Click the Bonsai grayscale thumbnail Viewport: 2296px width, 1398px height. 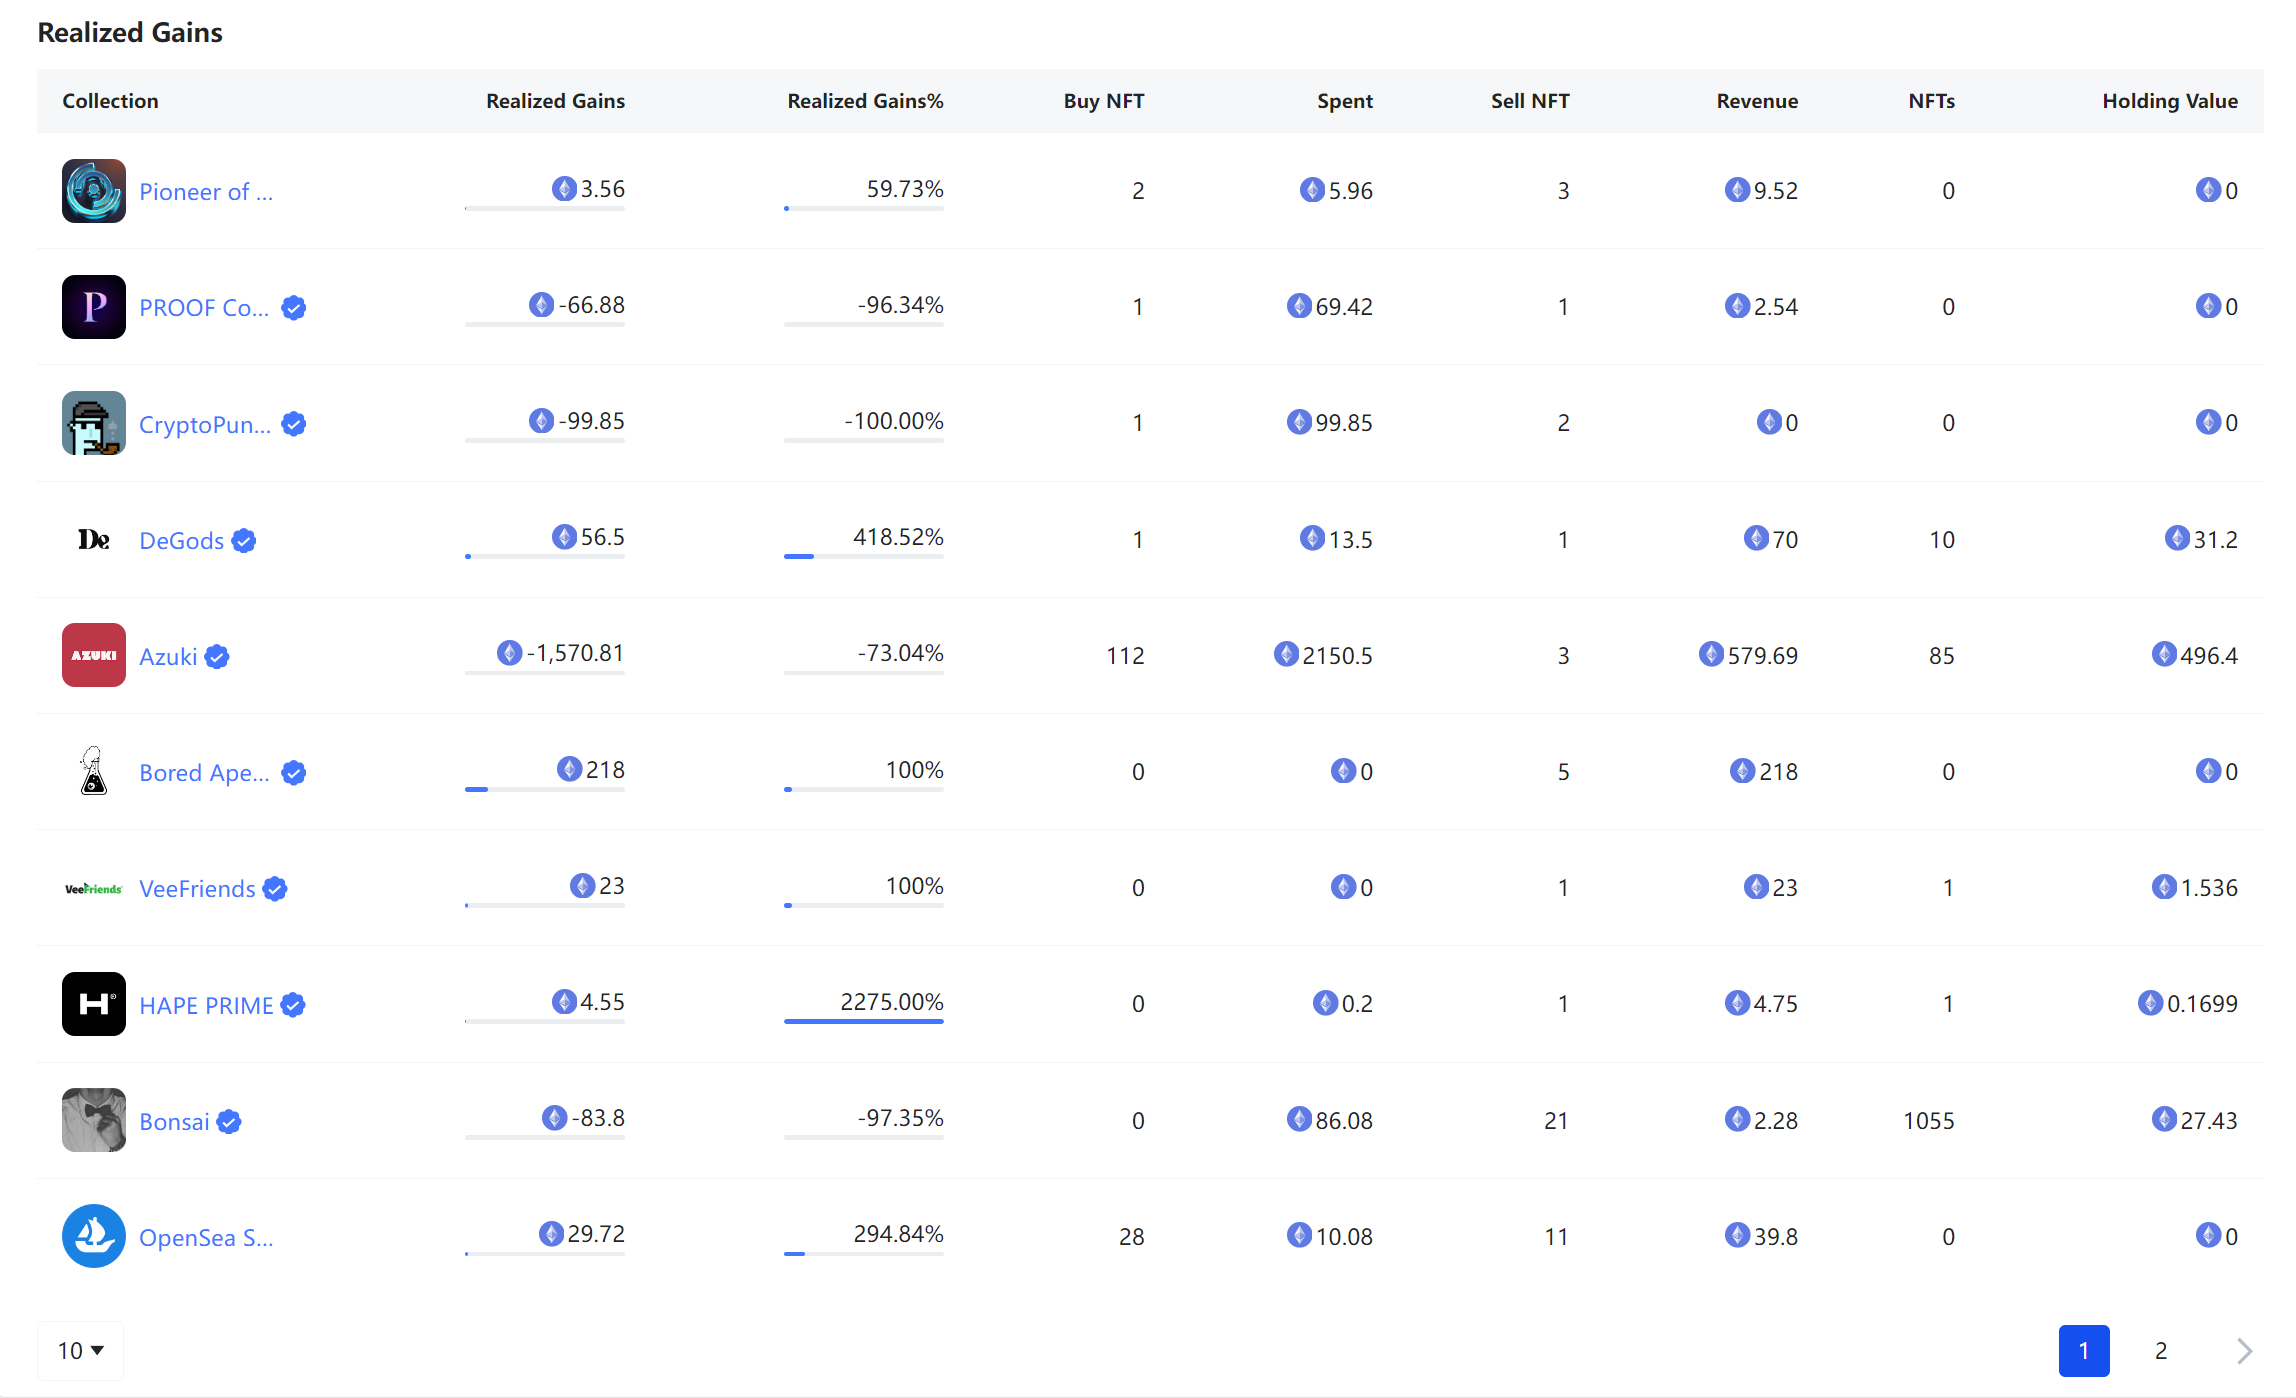pyautogui.click(x=93, y=1120)
